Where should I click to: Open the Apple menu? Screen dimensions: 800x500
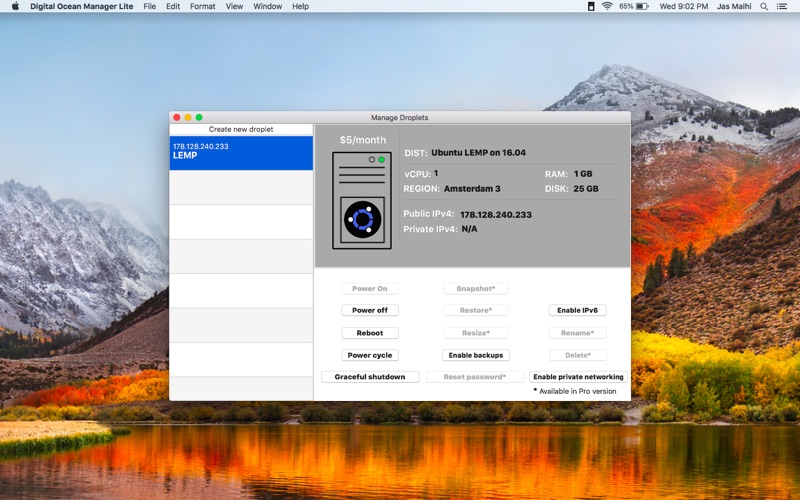point(15,6)
